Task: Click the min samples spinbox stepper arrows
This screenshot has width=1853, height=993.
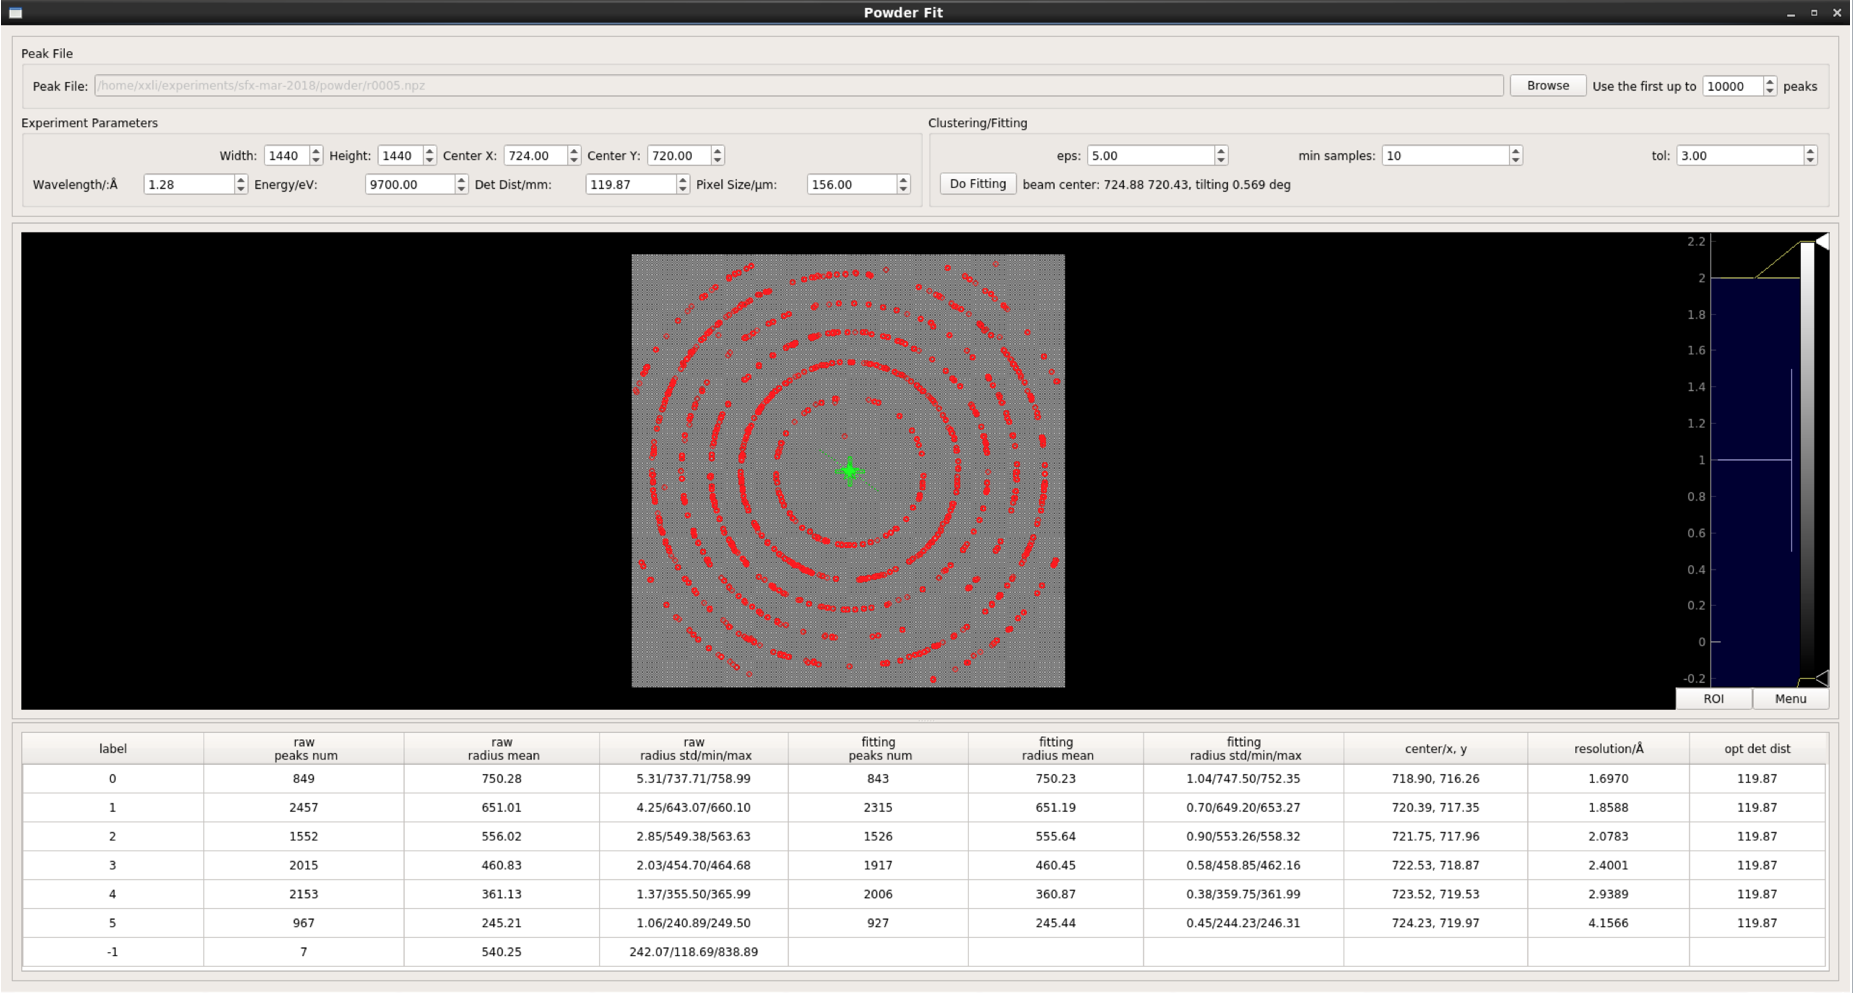Action: [1516, 155]
